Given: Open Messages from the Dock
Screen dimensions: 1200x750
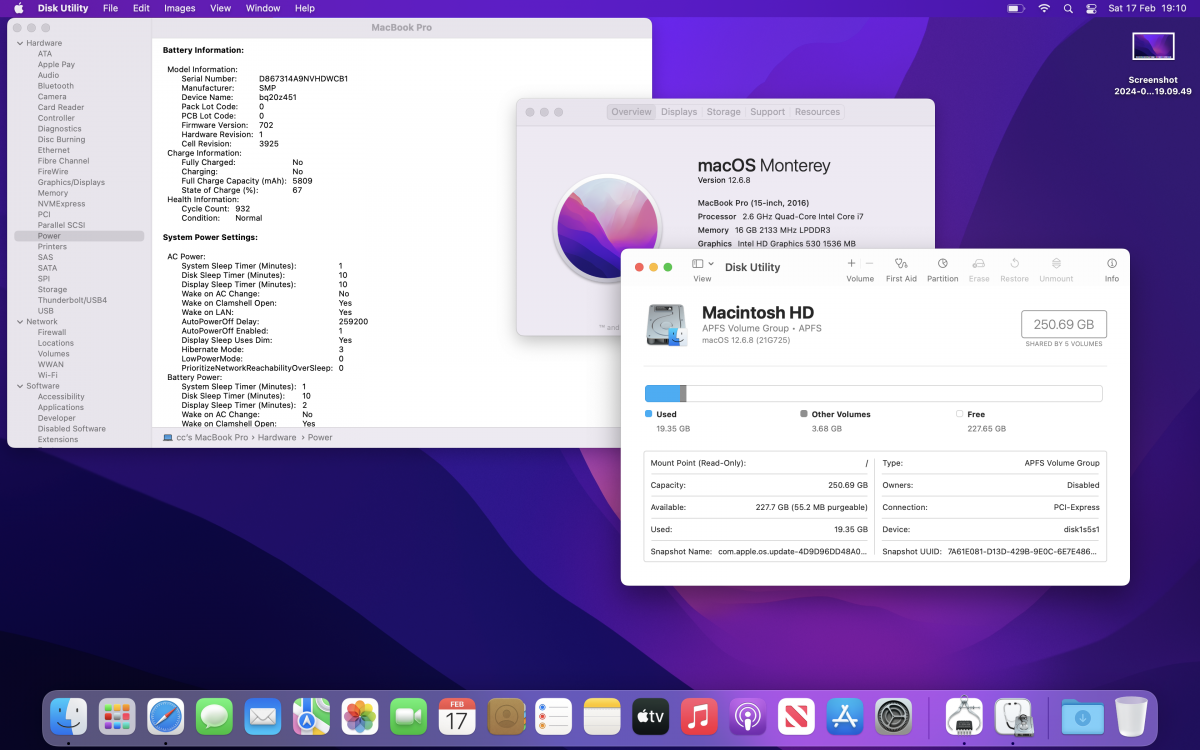Looking at the screenshot, I should pyautogui.click(x=214, y=716).
